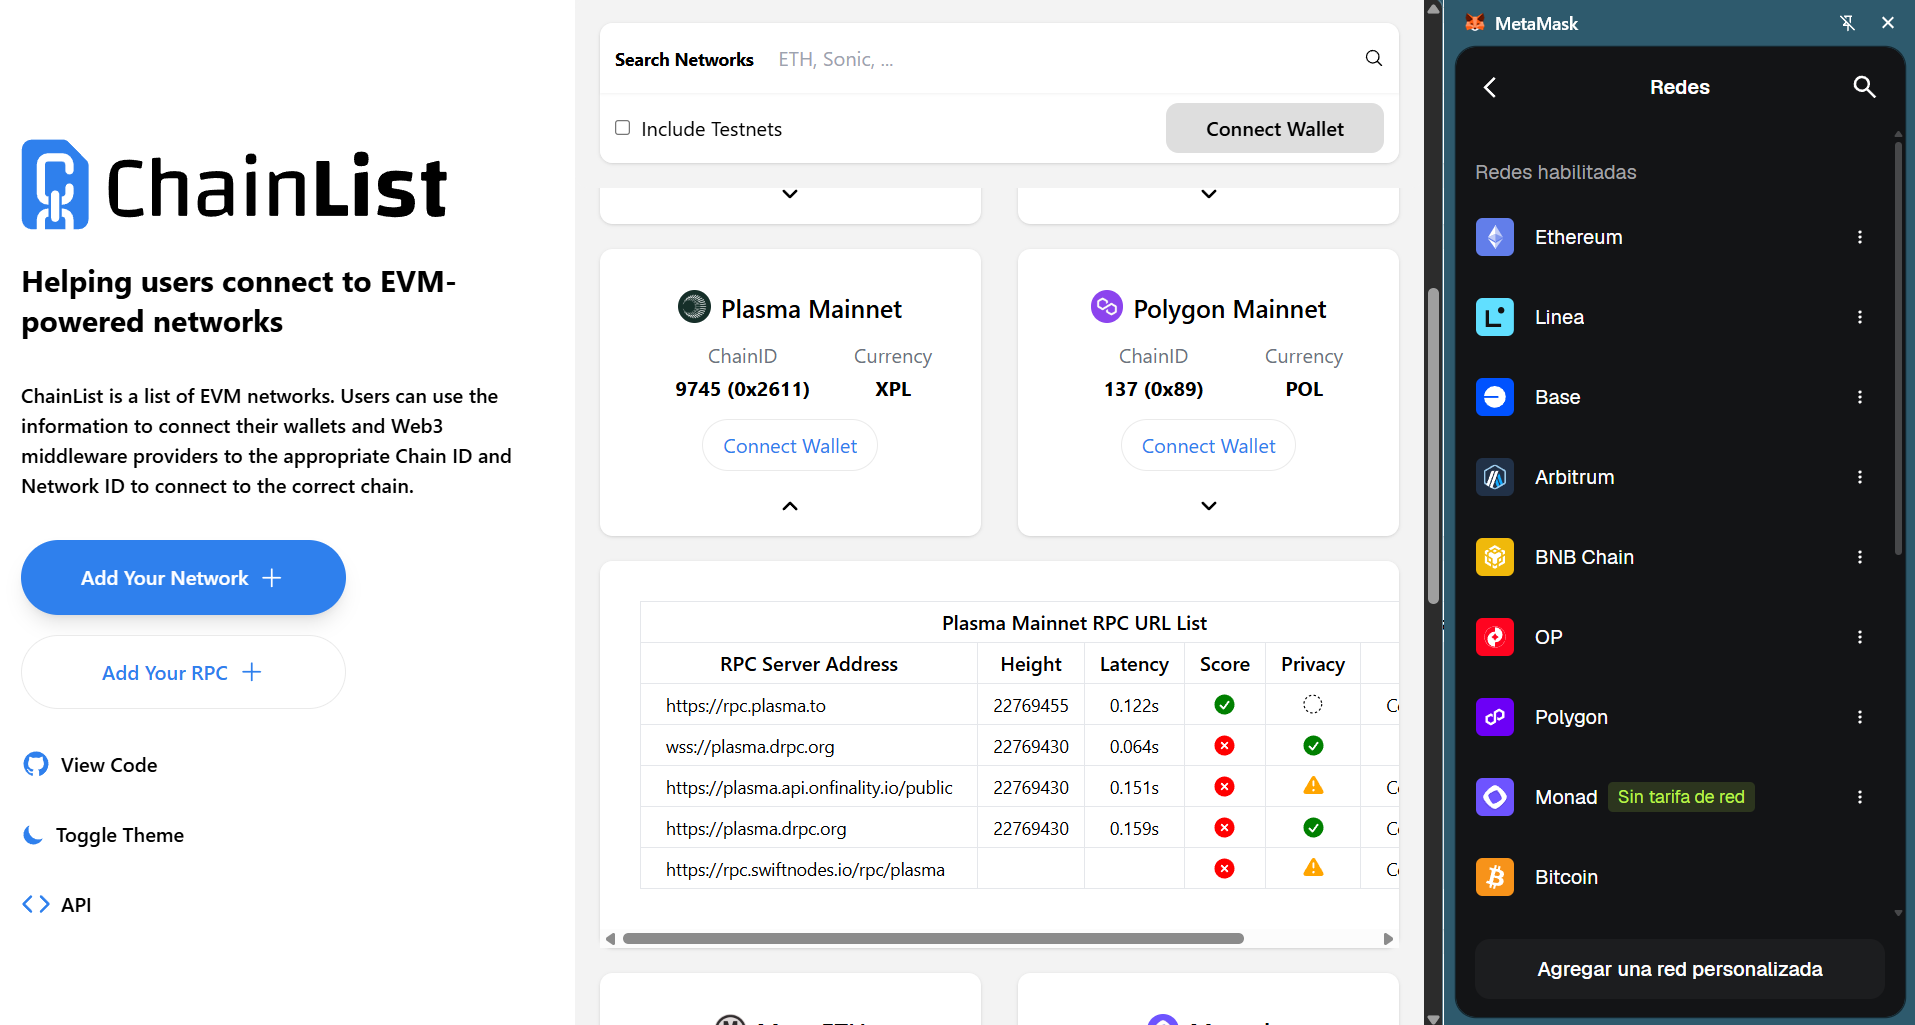Click the Search Networks input field

1065,59
